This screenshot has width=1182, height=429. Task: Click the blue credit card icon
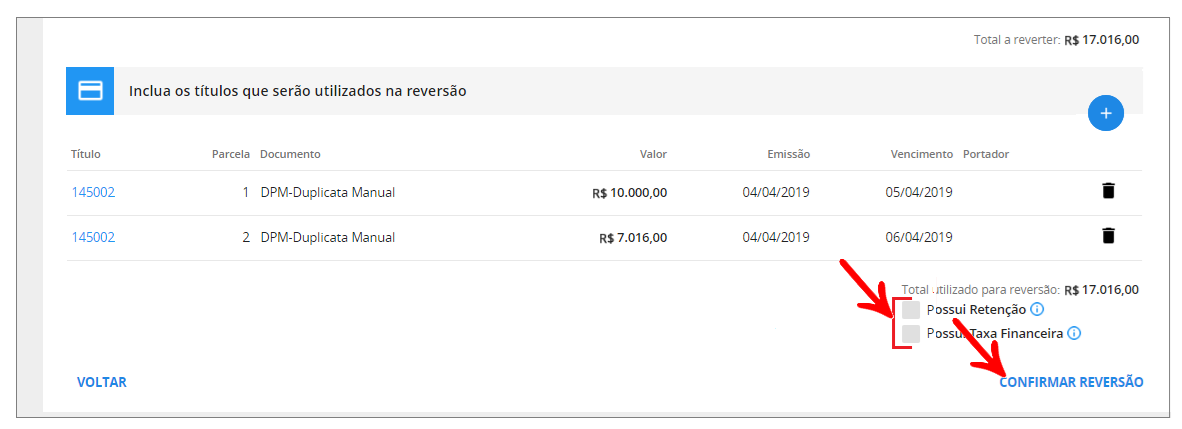(x=91, y=91)
